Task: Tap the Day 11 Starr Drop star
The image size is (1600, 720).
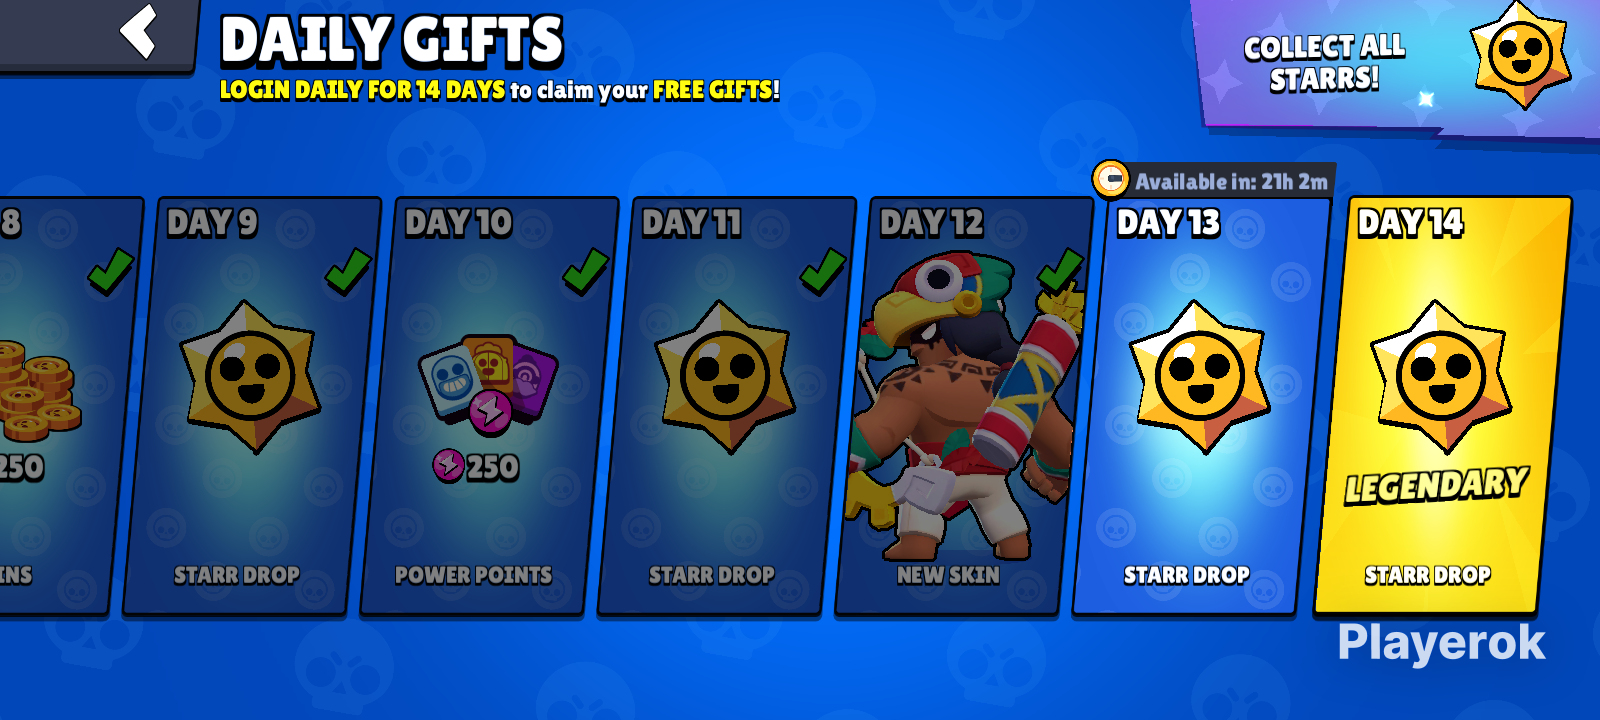Action: click(725, 376)
